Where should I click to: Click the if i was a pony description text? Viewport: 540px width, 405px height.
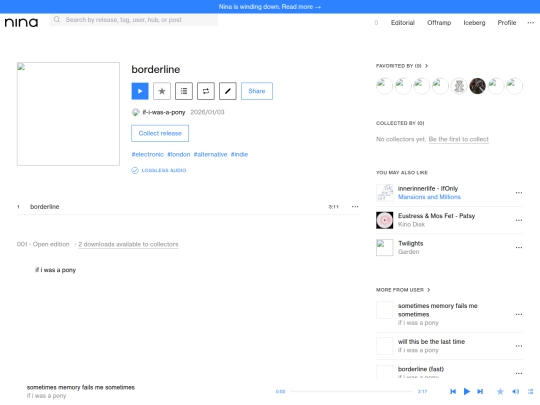(55, 270)
